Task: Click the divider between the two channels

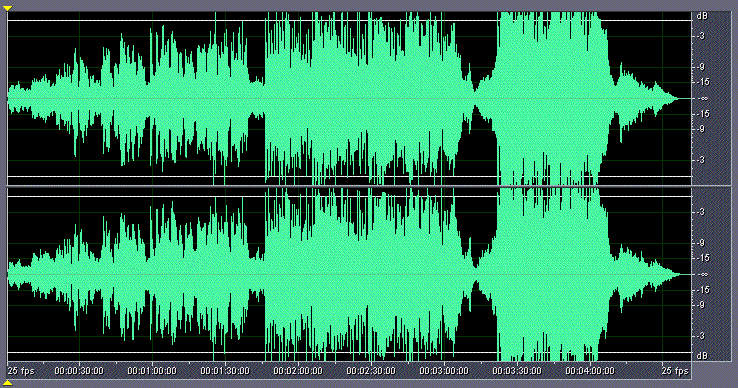Action: (x=349, y=186)
